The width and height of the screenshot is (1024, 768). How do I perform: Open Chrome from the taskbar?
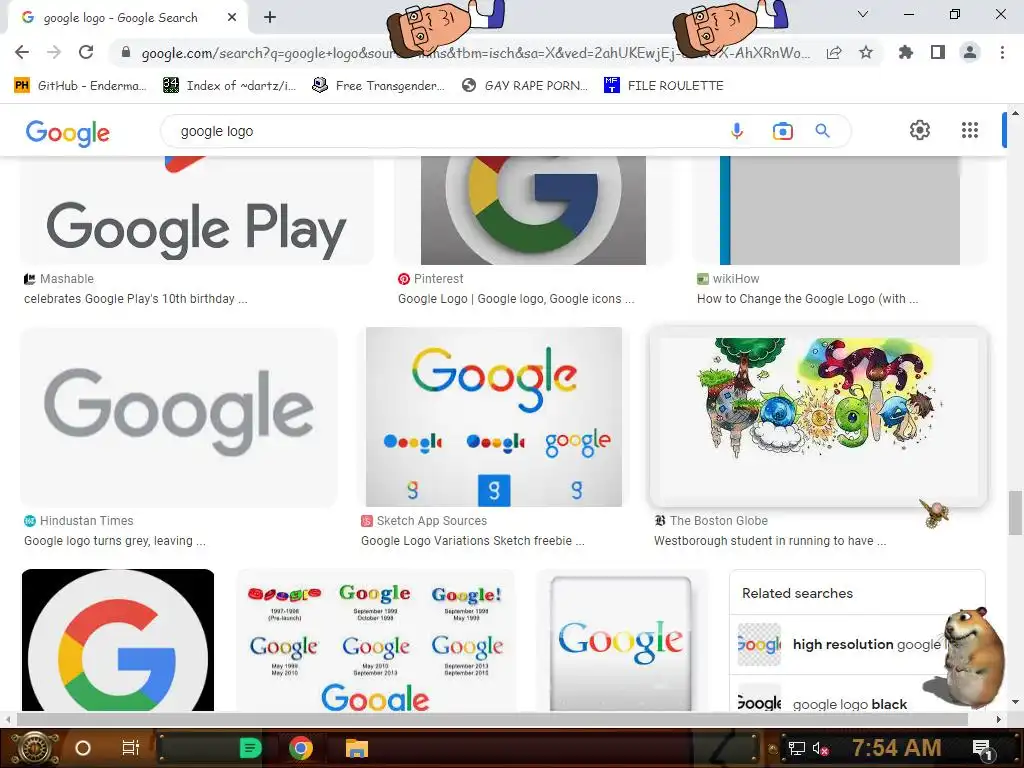[300, 748]
